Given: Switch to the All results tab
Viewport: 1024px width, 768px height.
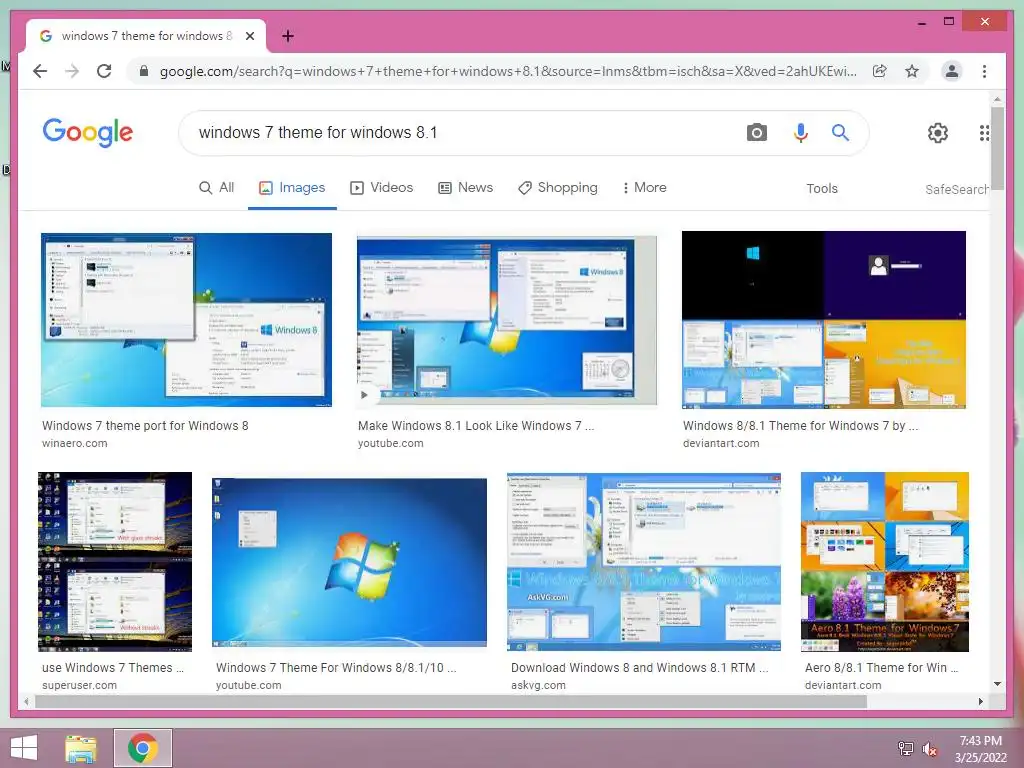Looking at the screenshot, I should [216, 188].
